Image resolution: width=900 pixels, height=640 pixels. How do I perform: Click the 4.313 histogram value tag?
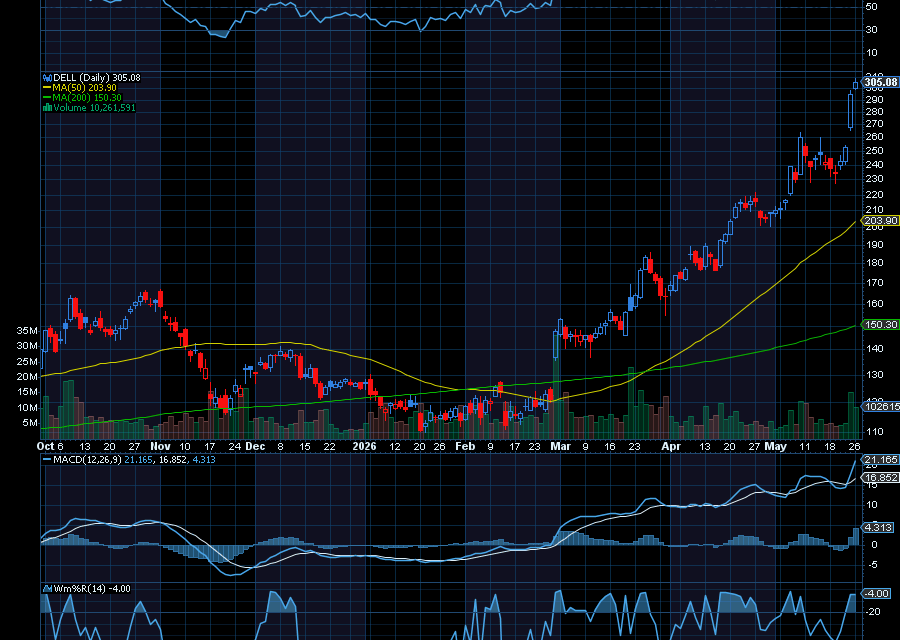tap(878, 527)
